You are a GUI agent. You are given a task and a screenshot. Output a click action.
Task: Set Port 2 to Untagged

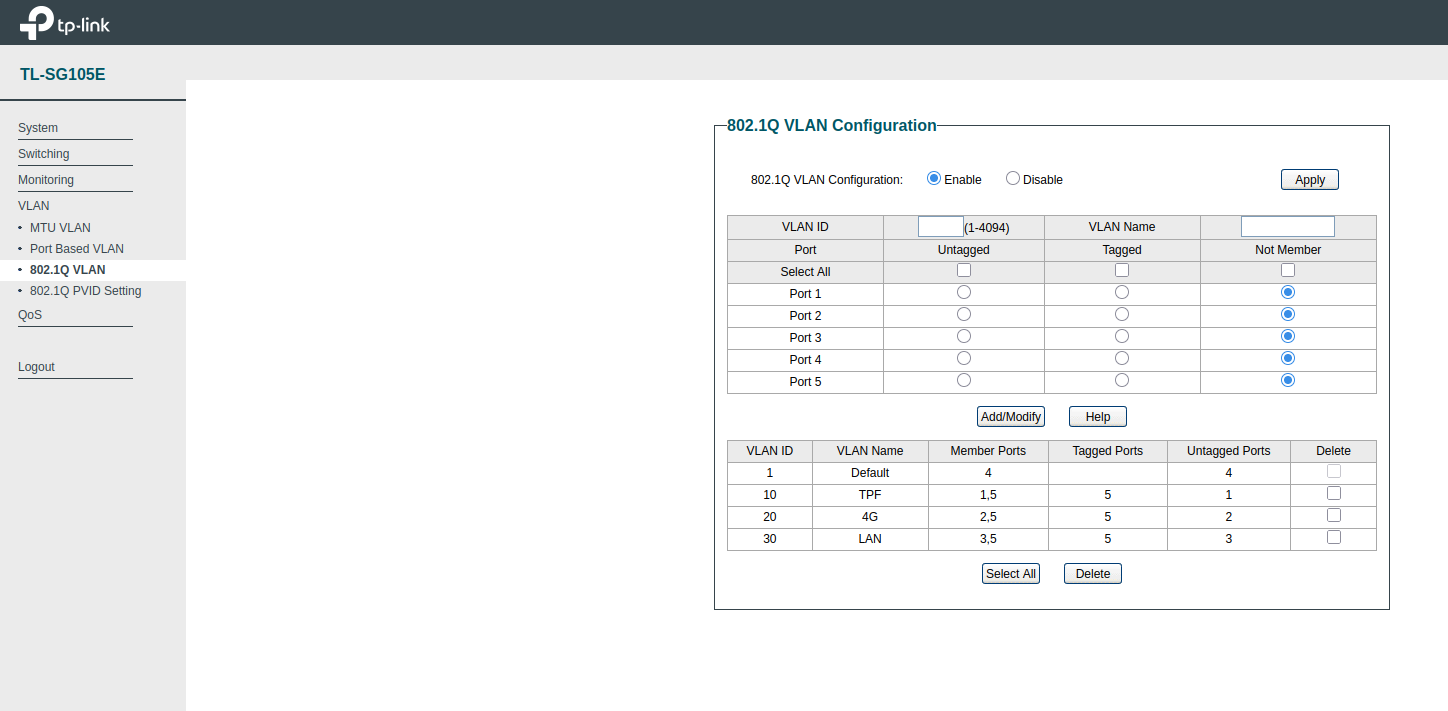click(964, 314)
